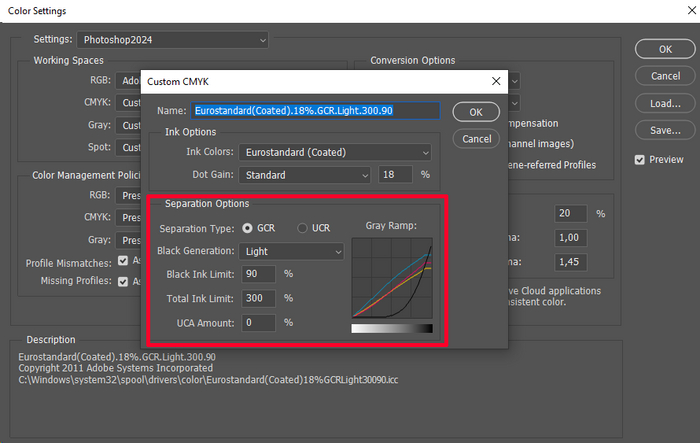Open the Gray color management policy dropdown
This screenshot has height=443, width=700.
click(128, 240)
